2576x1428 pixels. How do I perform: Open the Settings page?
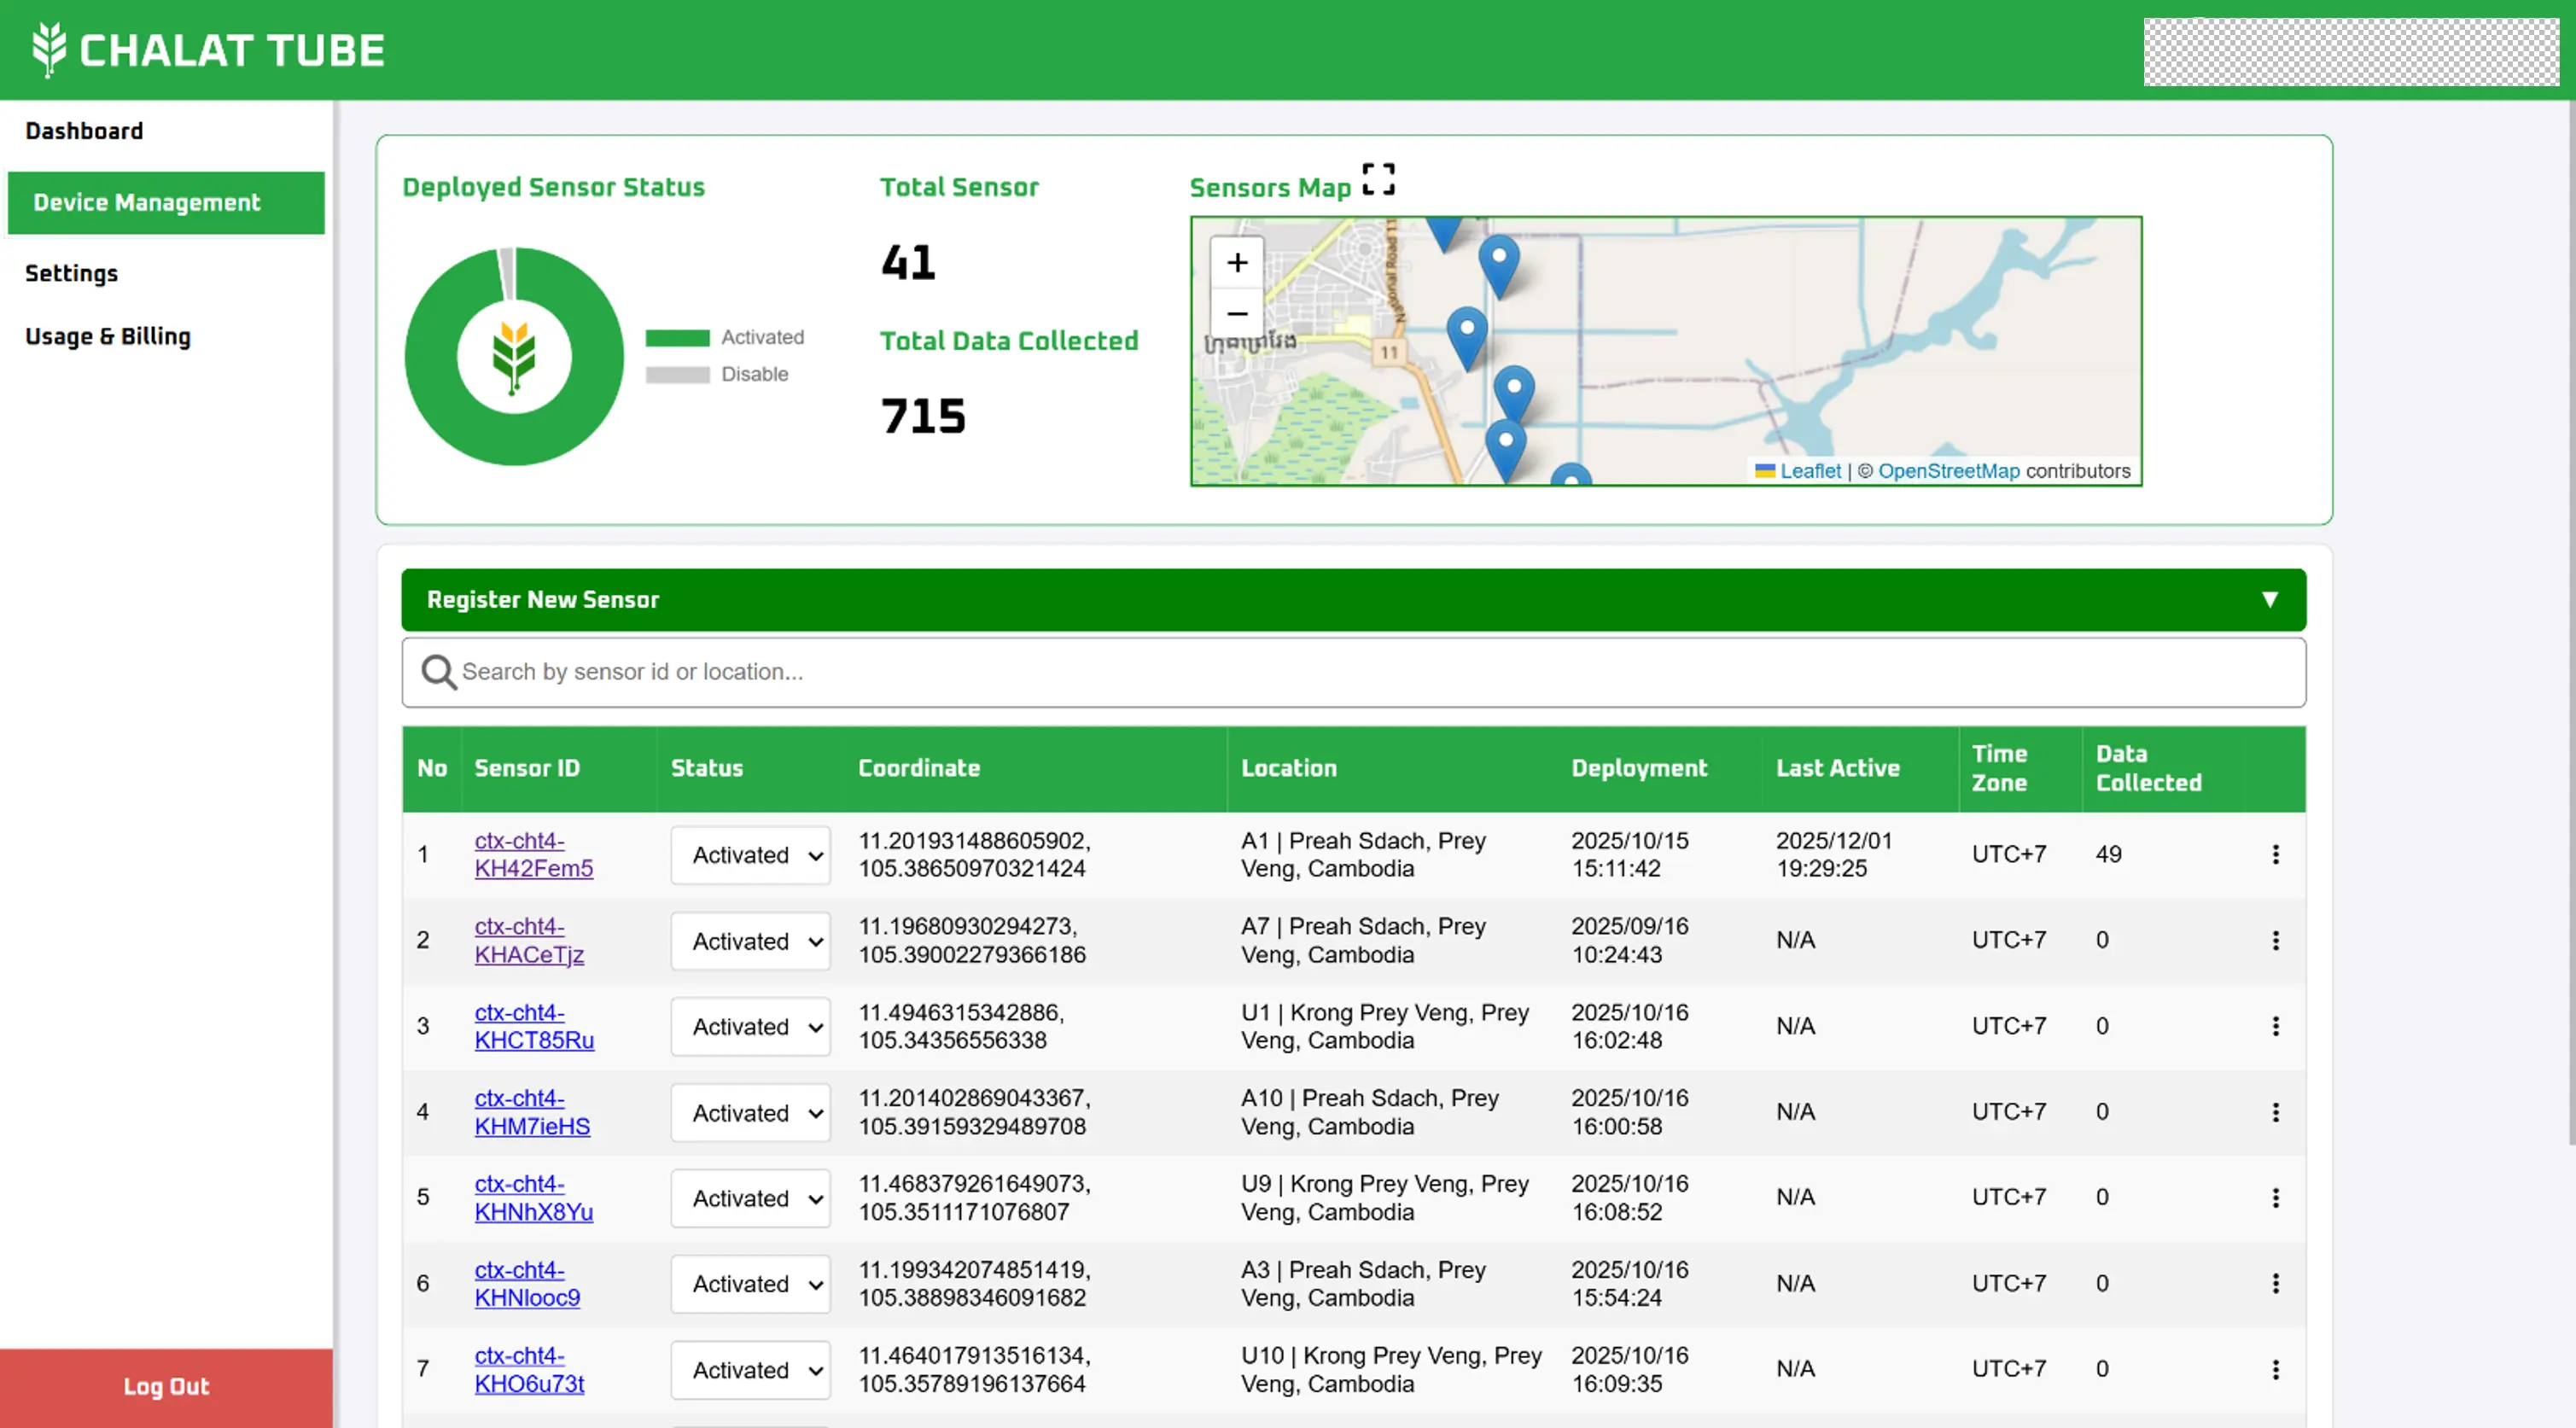[71, 273]
